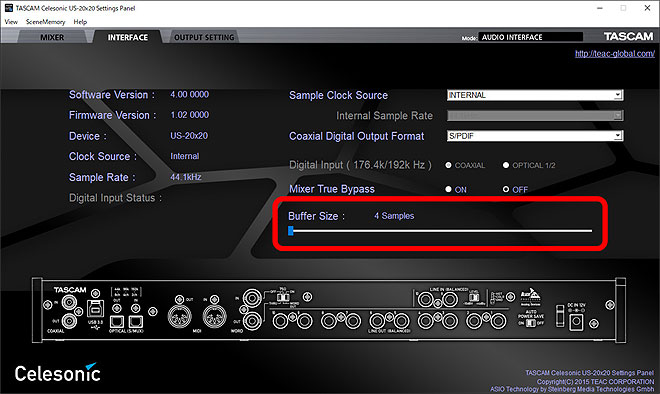Click the DC IN 12V power jack
Image resolution: width=660 pixels, height=394 pixels.
click(576, 322)
